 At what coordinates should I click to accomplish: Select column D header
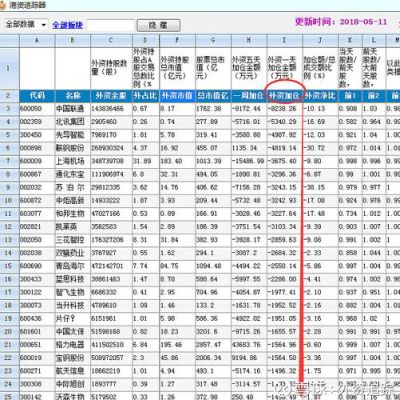point(146,40)
